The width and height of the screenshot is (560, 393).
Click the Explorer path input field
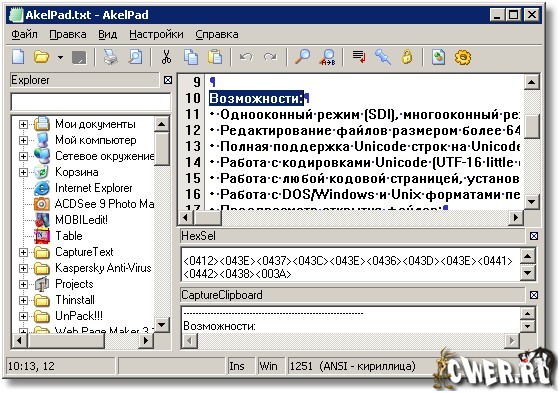click(91, 102)
